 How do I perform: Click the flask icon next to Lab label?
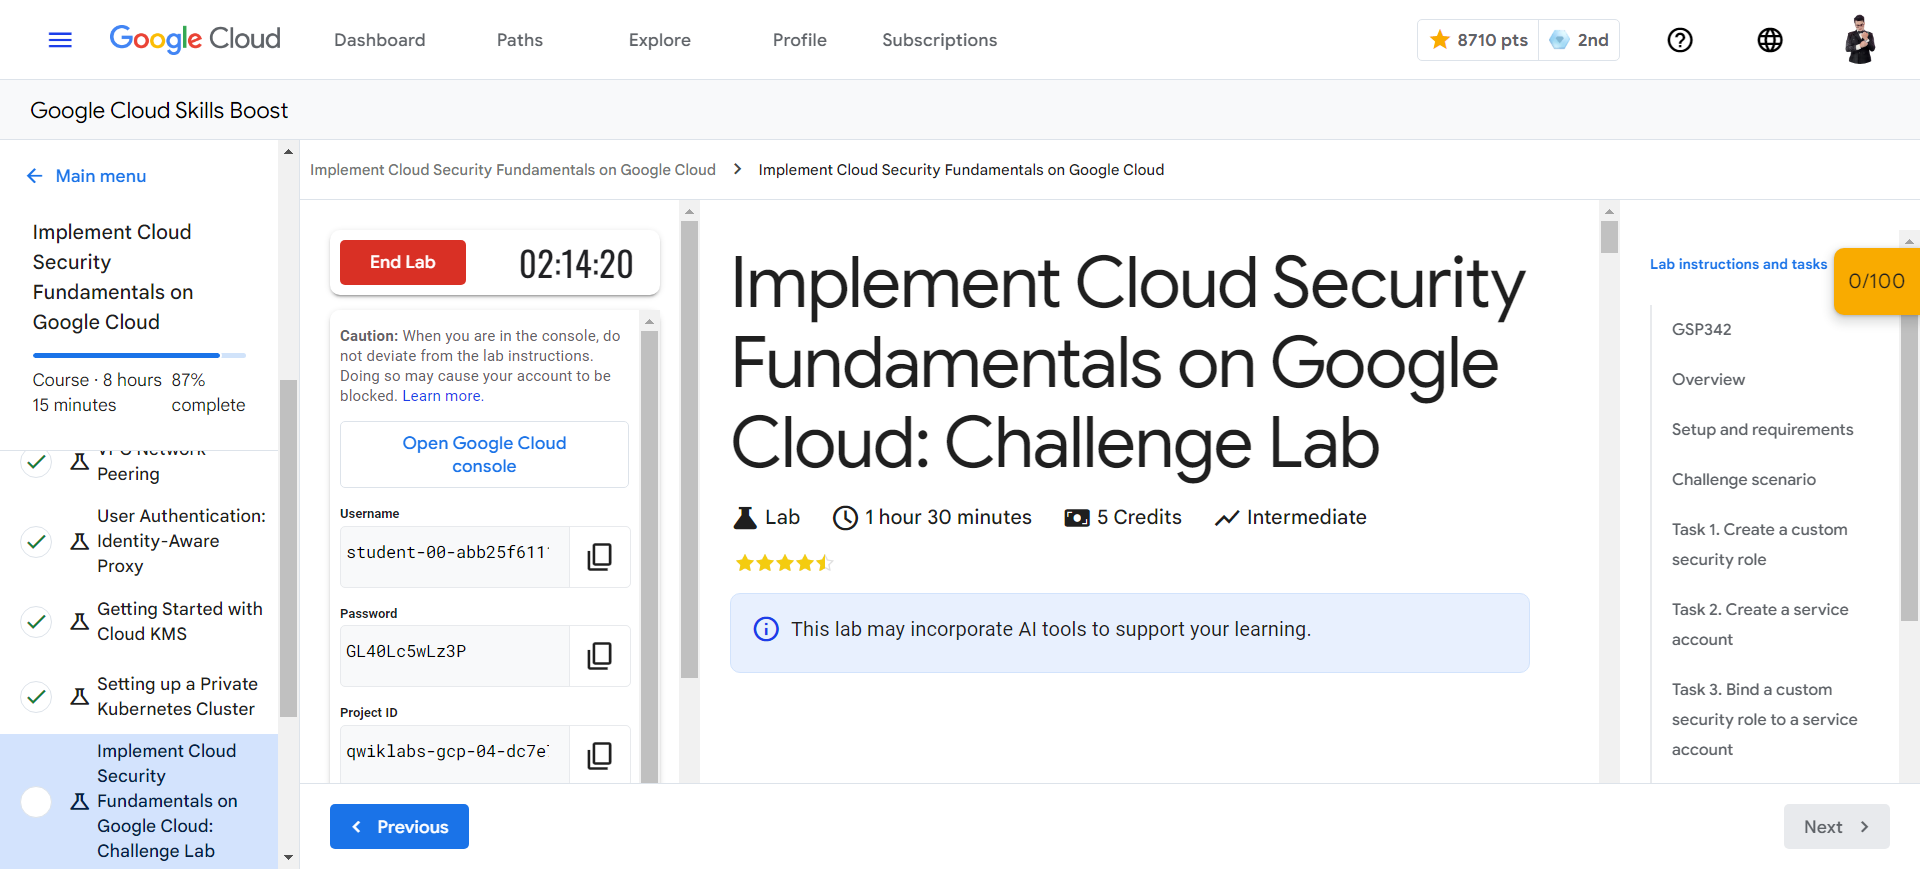click(x=745, y=518)
